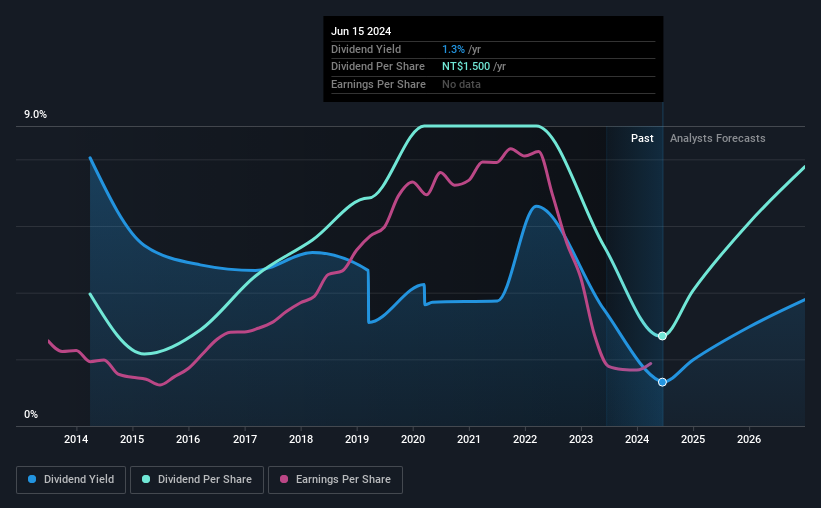Click the 2014 x-axis label
This screenshot has height=508, width=821.
(x=76, y=439)
